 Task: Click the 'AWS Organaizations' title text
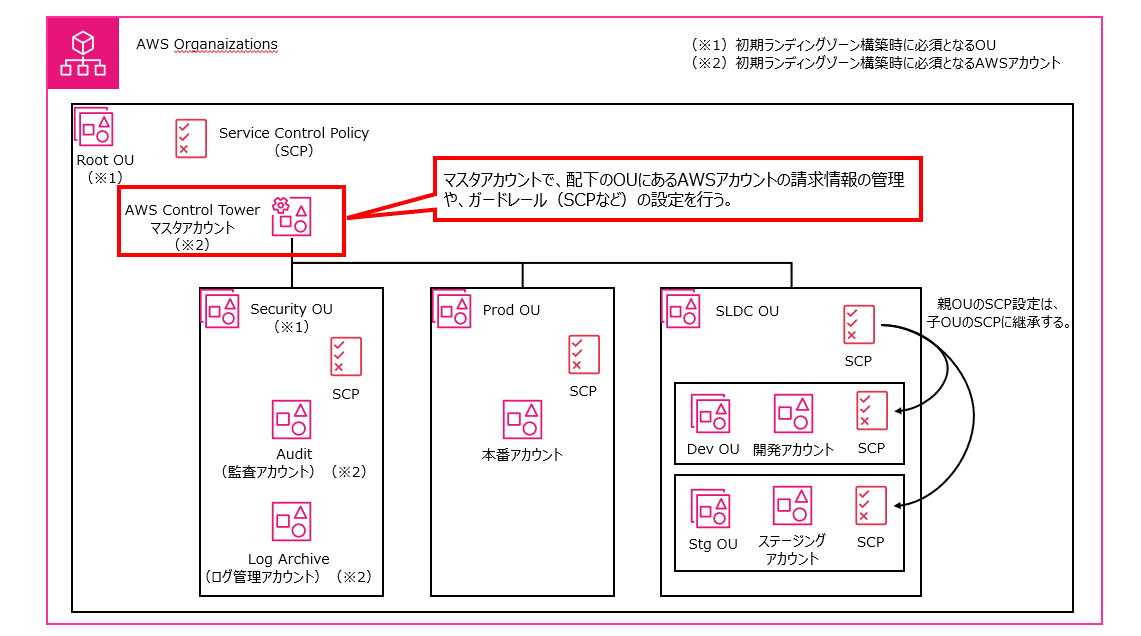[207, 44]
